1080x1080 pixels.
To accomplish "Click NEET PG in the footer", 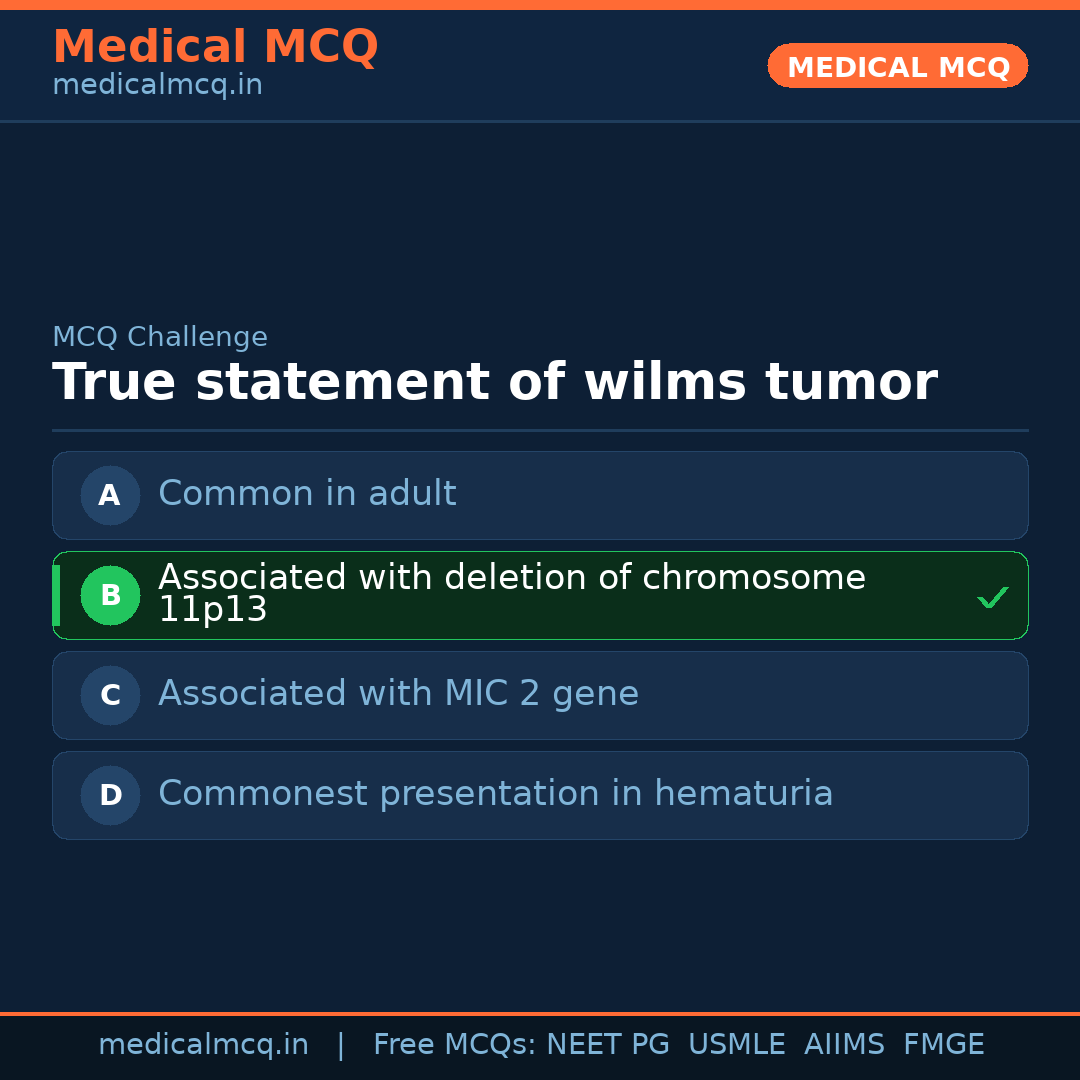I will (x=608, y=1045).
